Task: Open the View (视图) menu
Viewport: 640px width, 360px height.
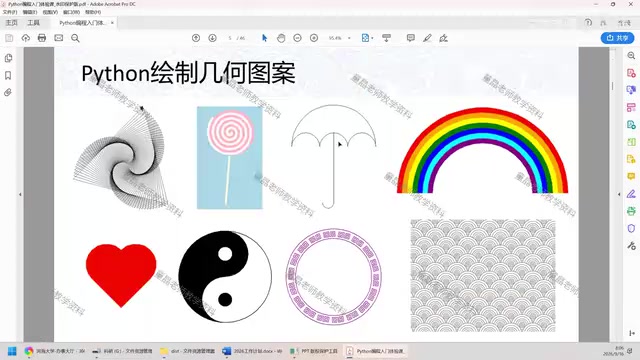Action: click(50, 12)
